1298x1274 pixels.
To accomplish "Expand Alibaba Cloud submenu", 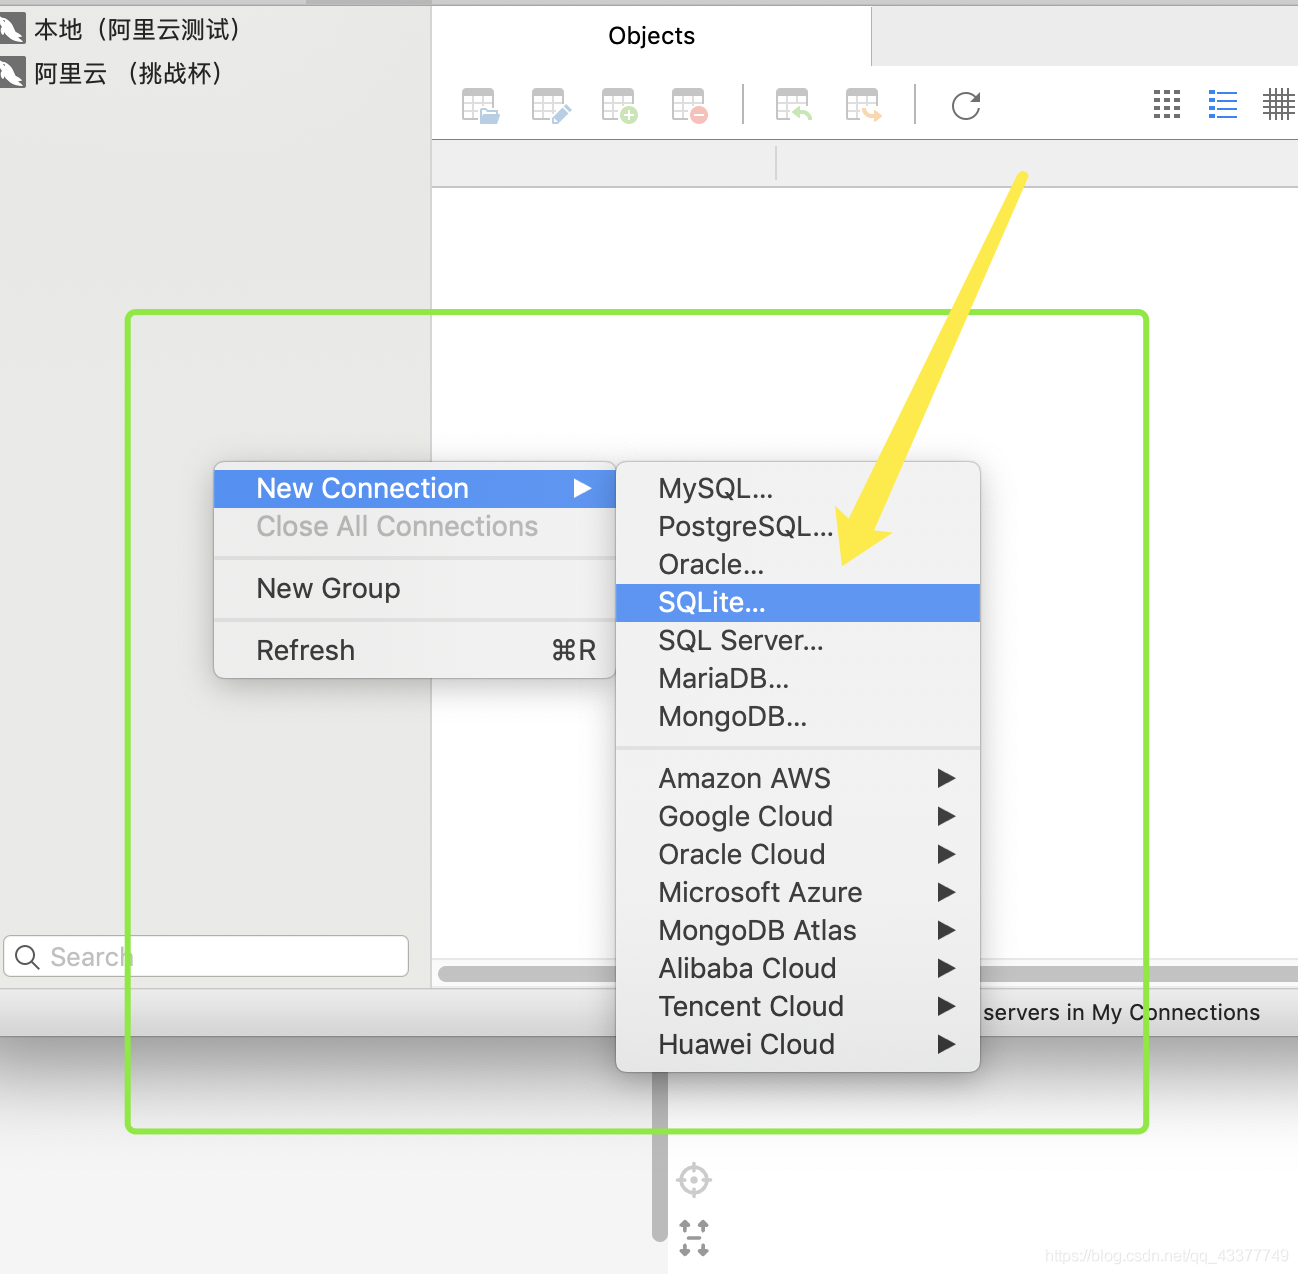I will pos(798,968).
